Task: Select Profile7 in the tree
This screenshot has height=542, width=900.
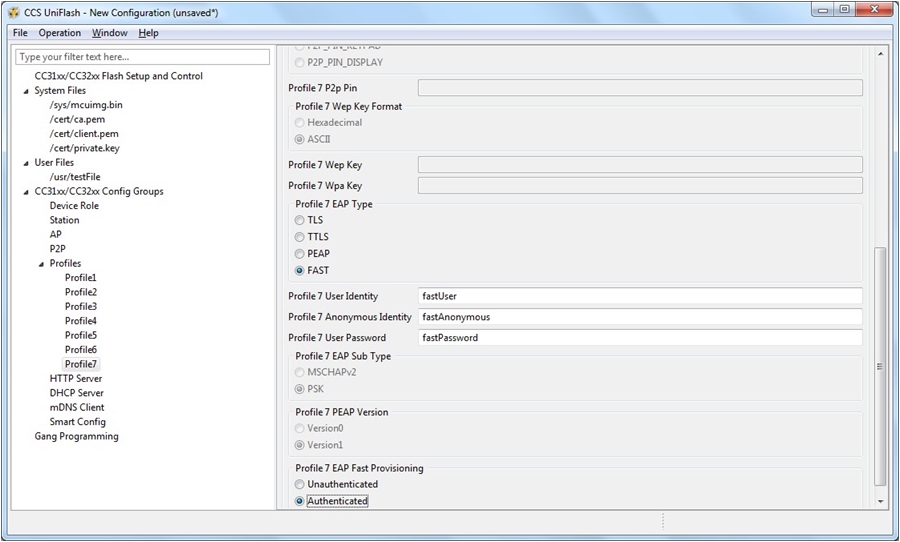Action: click(x=80, y=364)
